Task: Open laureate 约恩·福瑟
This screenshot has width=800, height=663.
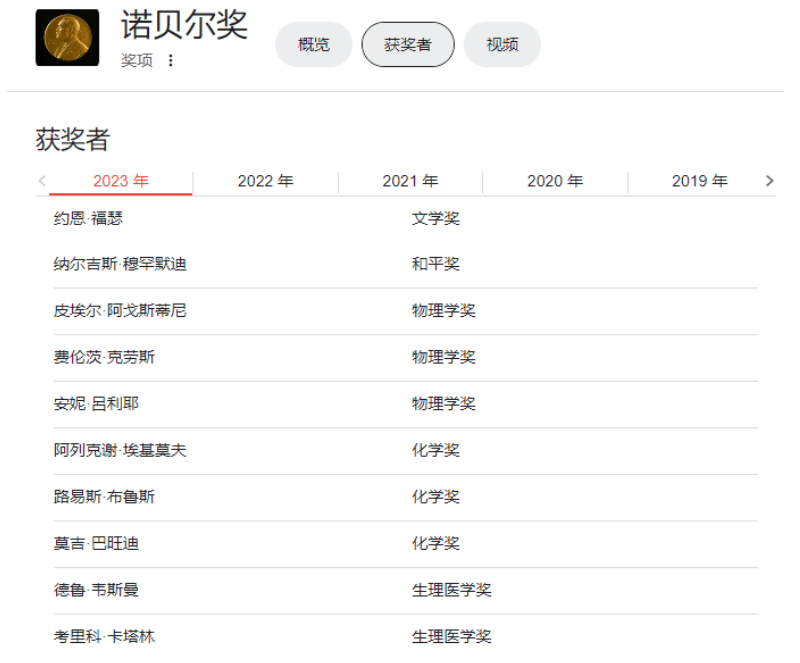Action: click(88, 218)
